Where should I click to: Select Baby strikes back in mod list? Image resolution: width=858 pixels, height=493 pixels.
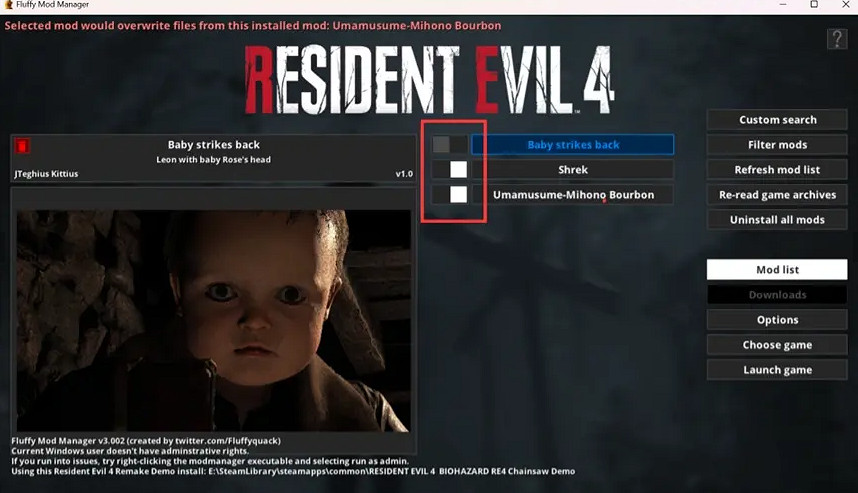(x=572, y=144)
